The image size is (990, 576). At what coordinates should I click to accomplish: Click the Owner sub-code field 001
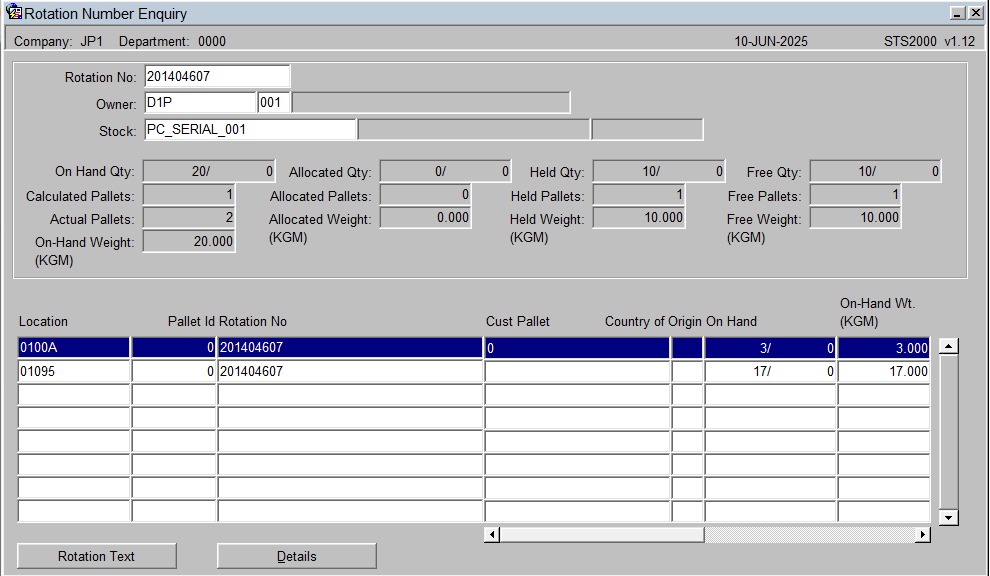click(274, 102)
